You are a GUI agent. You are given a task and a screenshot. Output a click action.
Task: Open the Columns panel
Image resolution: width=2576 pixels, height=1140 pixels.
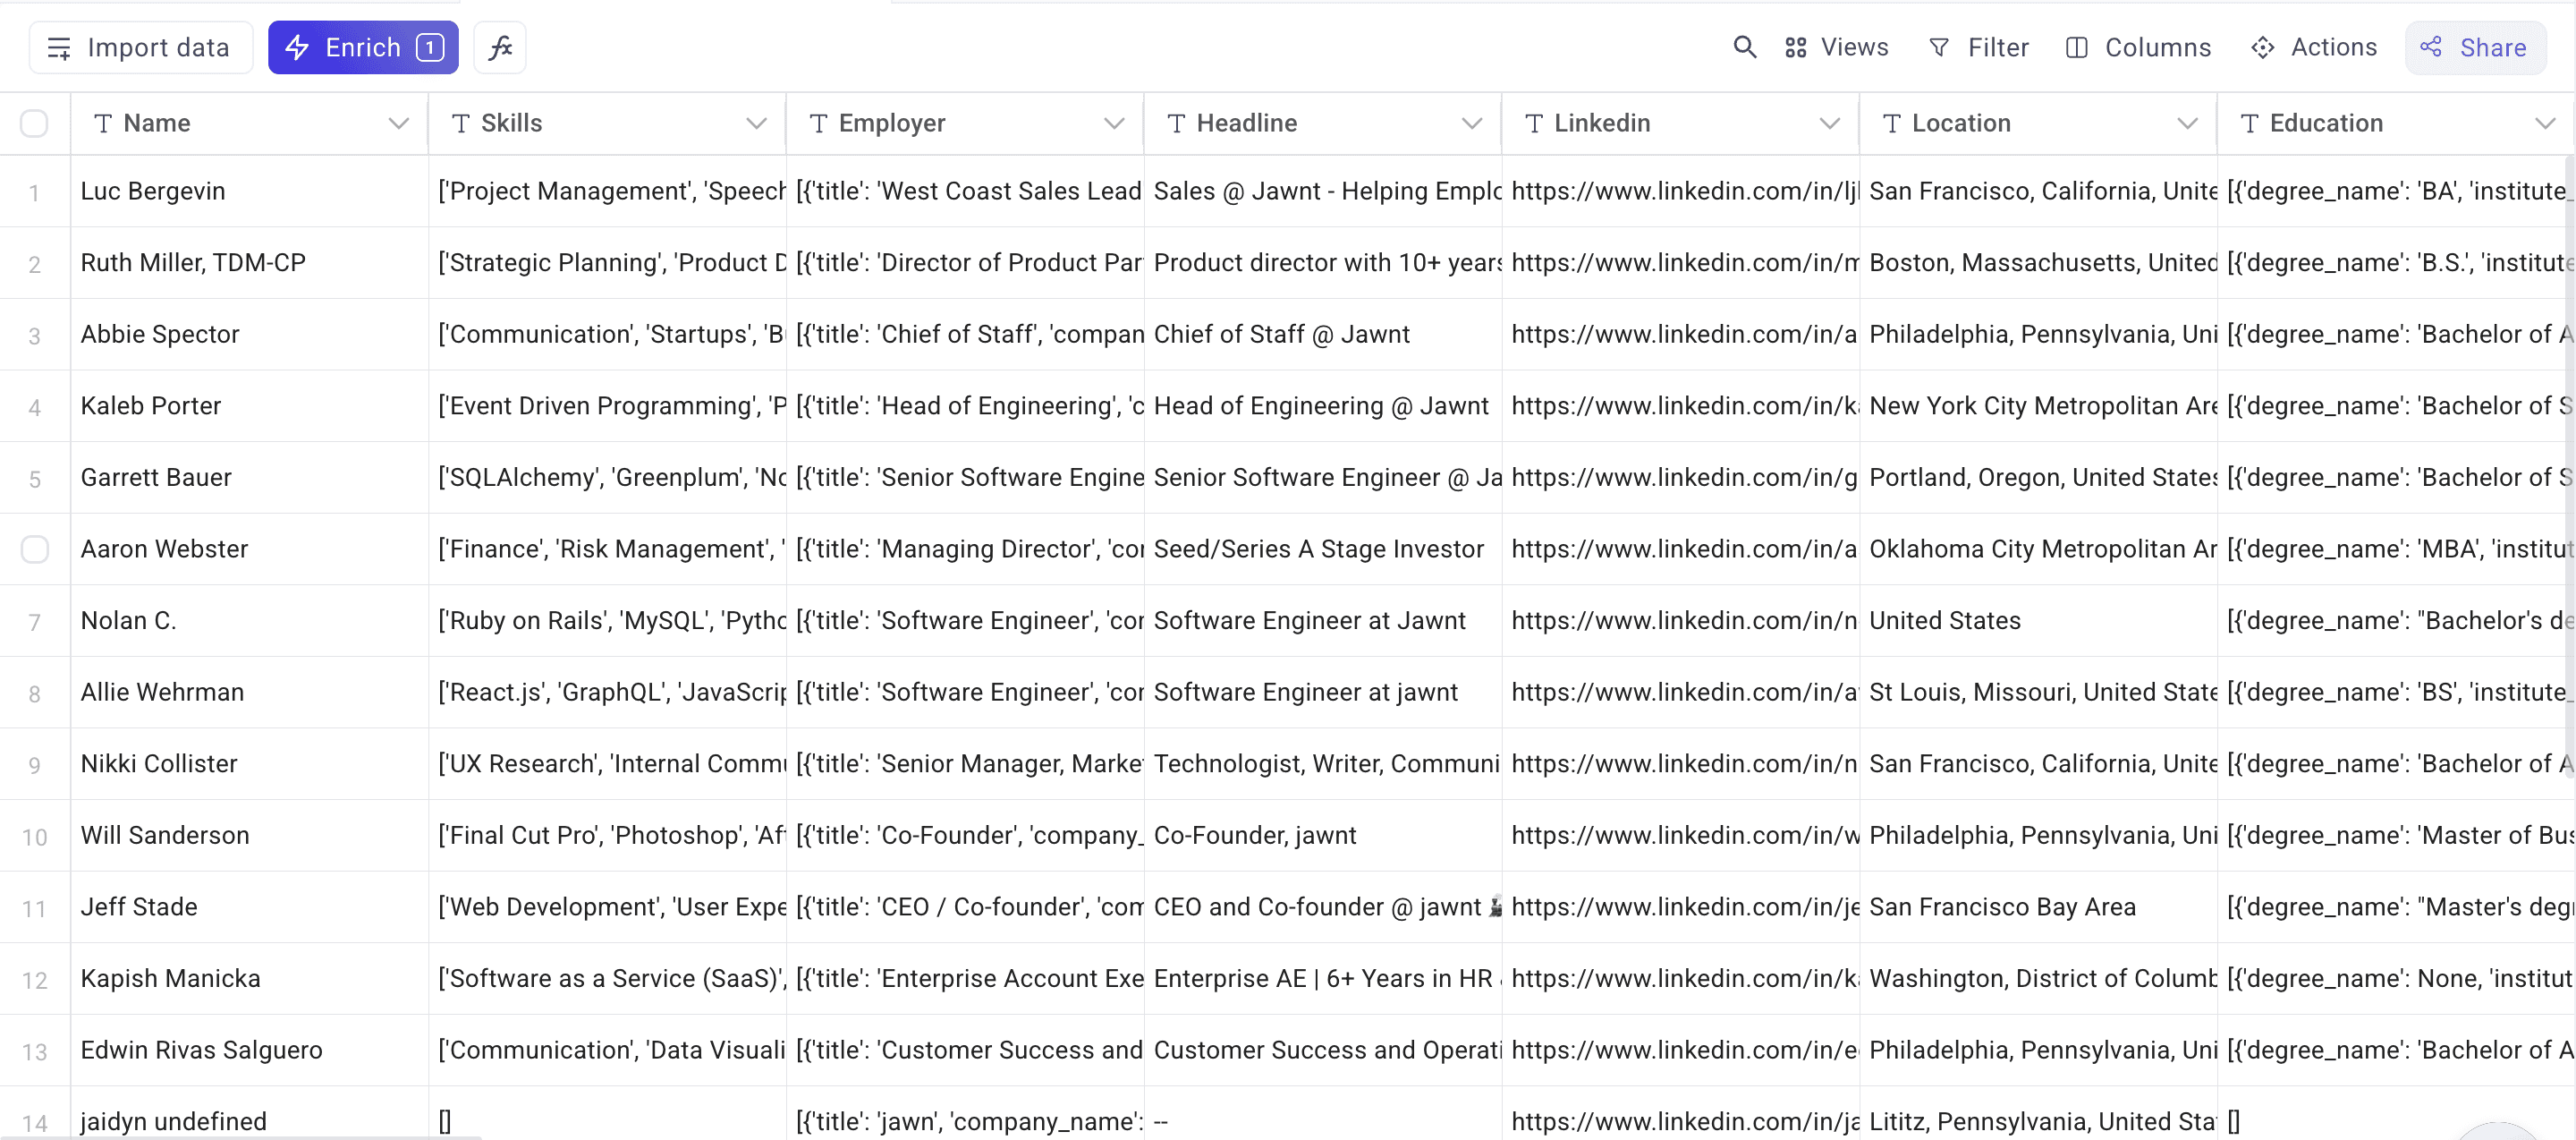[2138, 47]
